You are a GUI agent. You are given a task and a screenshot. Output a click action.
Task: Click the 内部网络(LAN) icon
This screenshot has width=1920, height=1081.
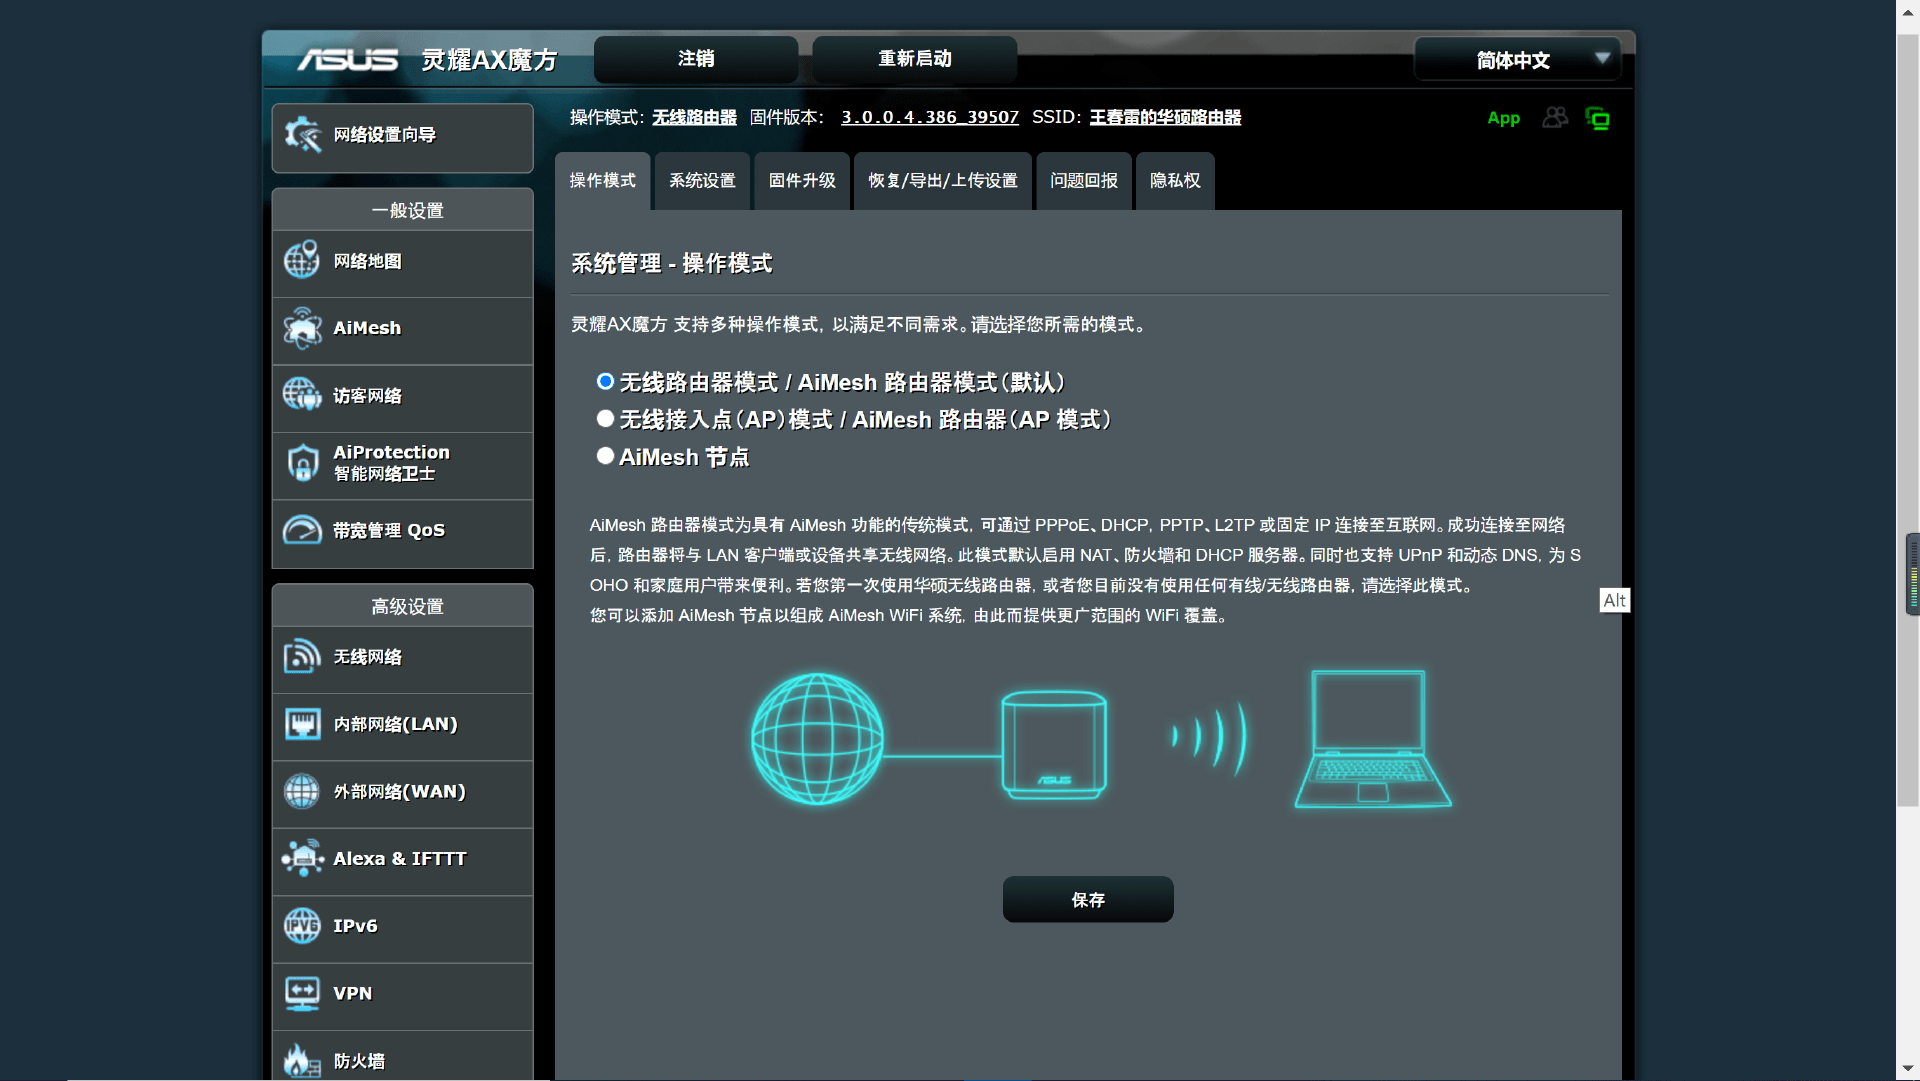pyautogui.click(x=302, y=723)
